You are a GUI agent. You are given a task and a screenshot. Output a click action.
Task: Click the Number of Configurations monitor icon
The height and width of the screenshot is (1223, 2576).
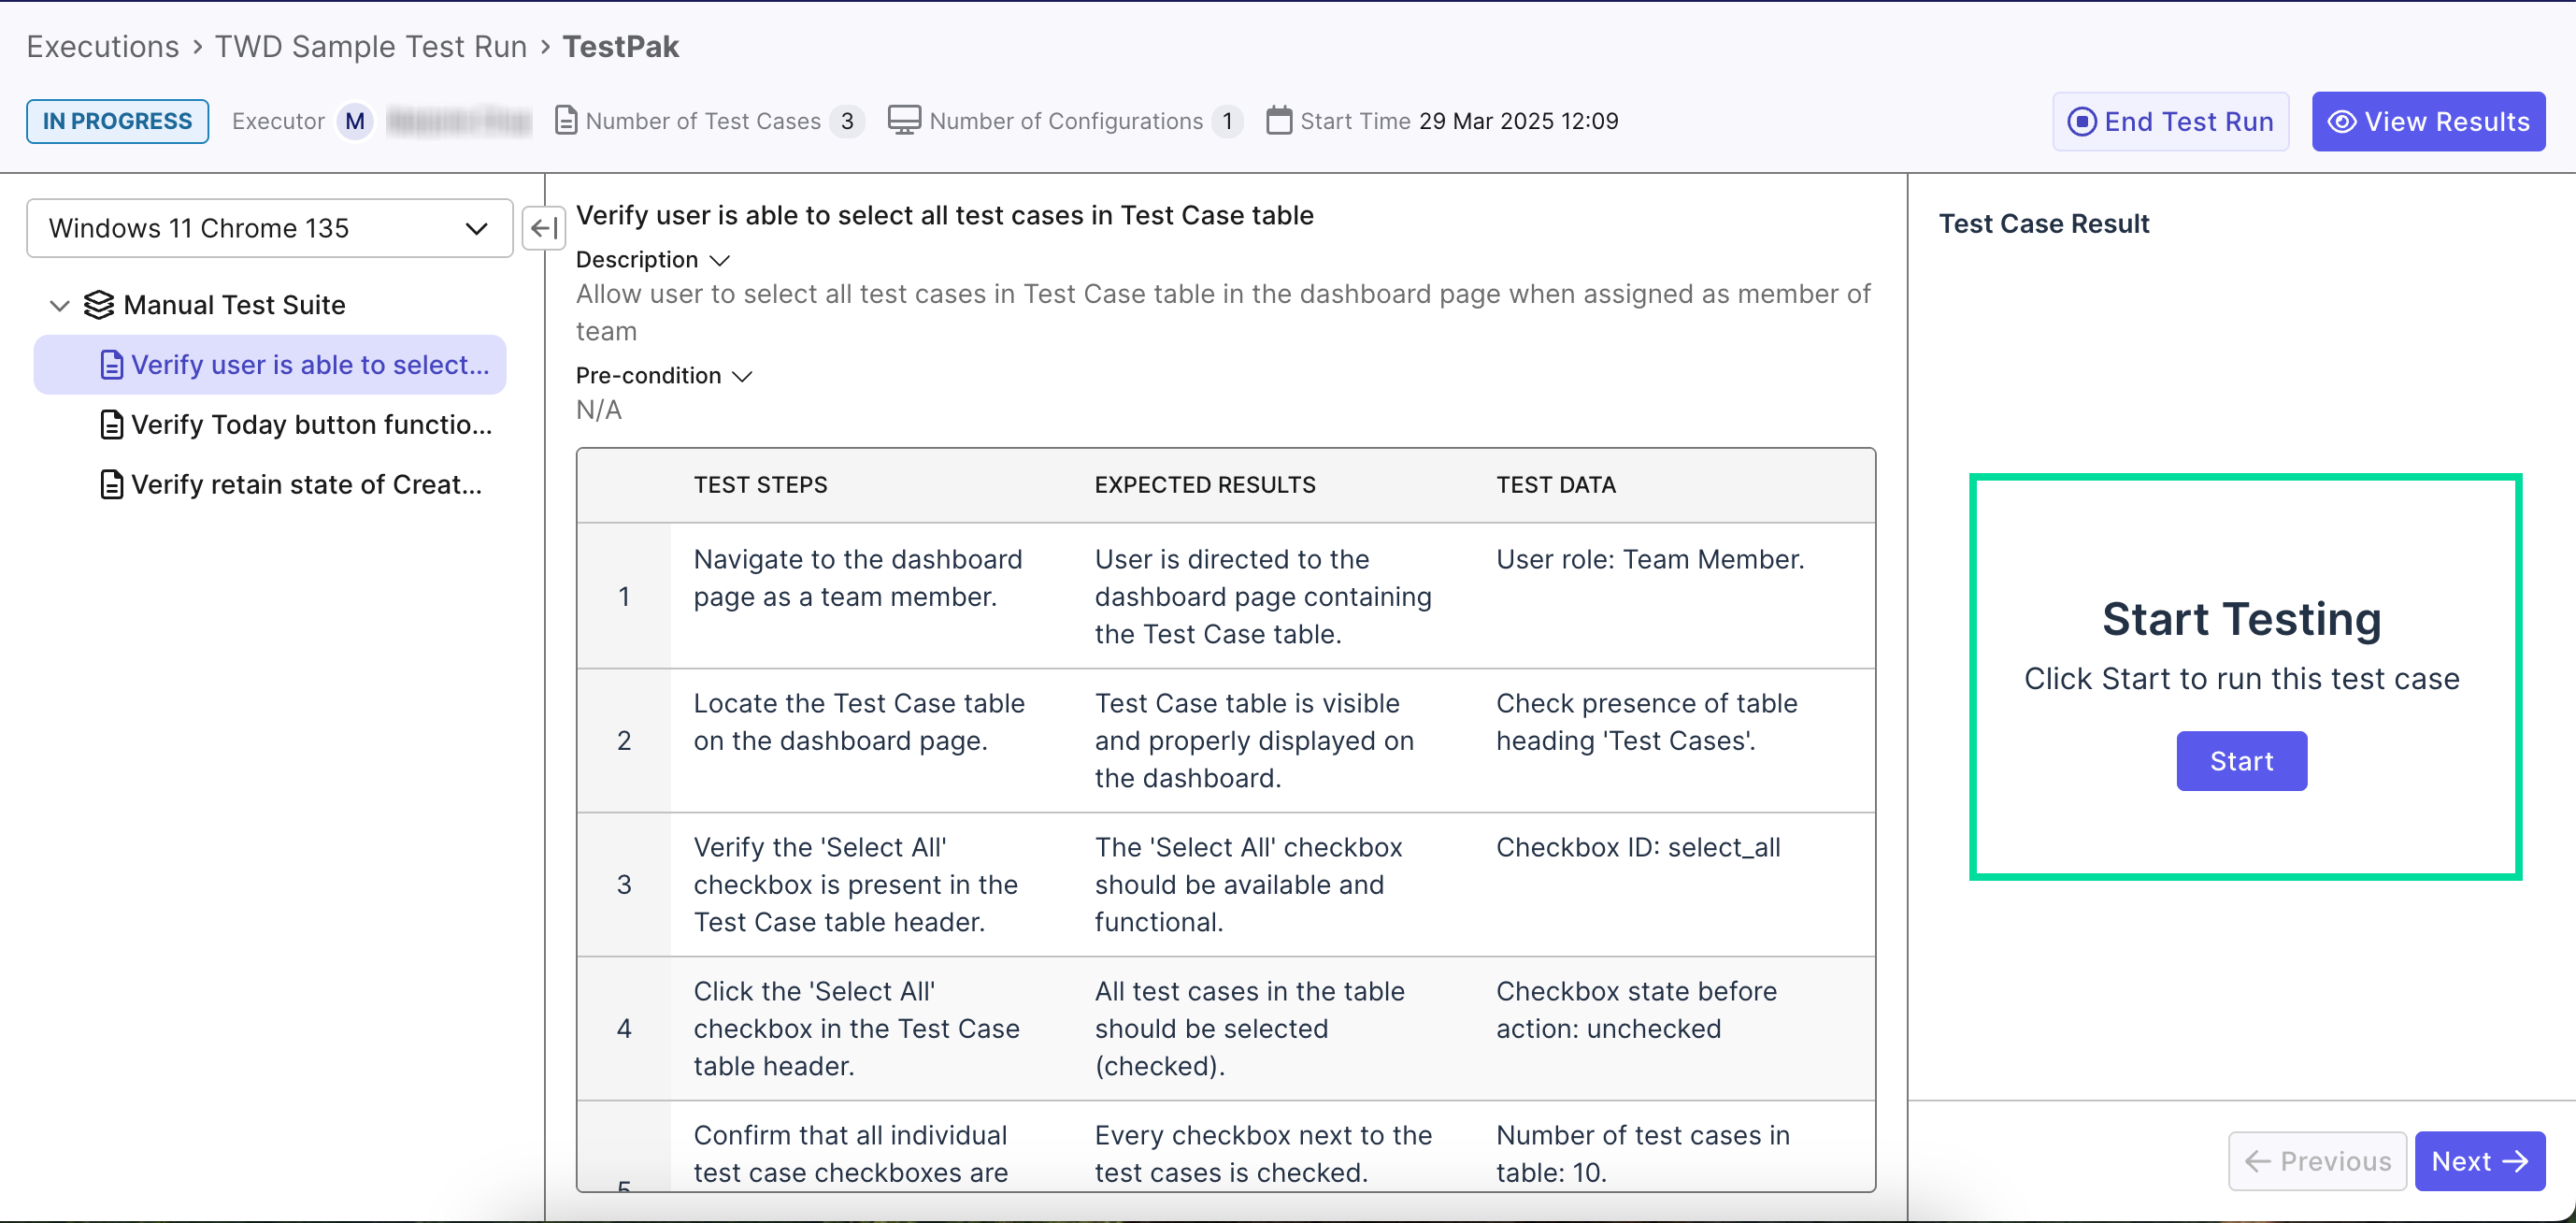[x=904, y=121]
